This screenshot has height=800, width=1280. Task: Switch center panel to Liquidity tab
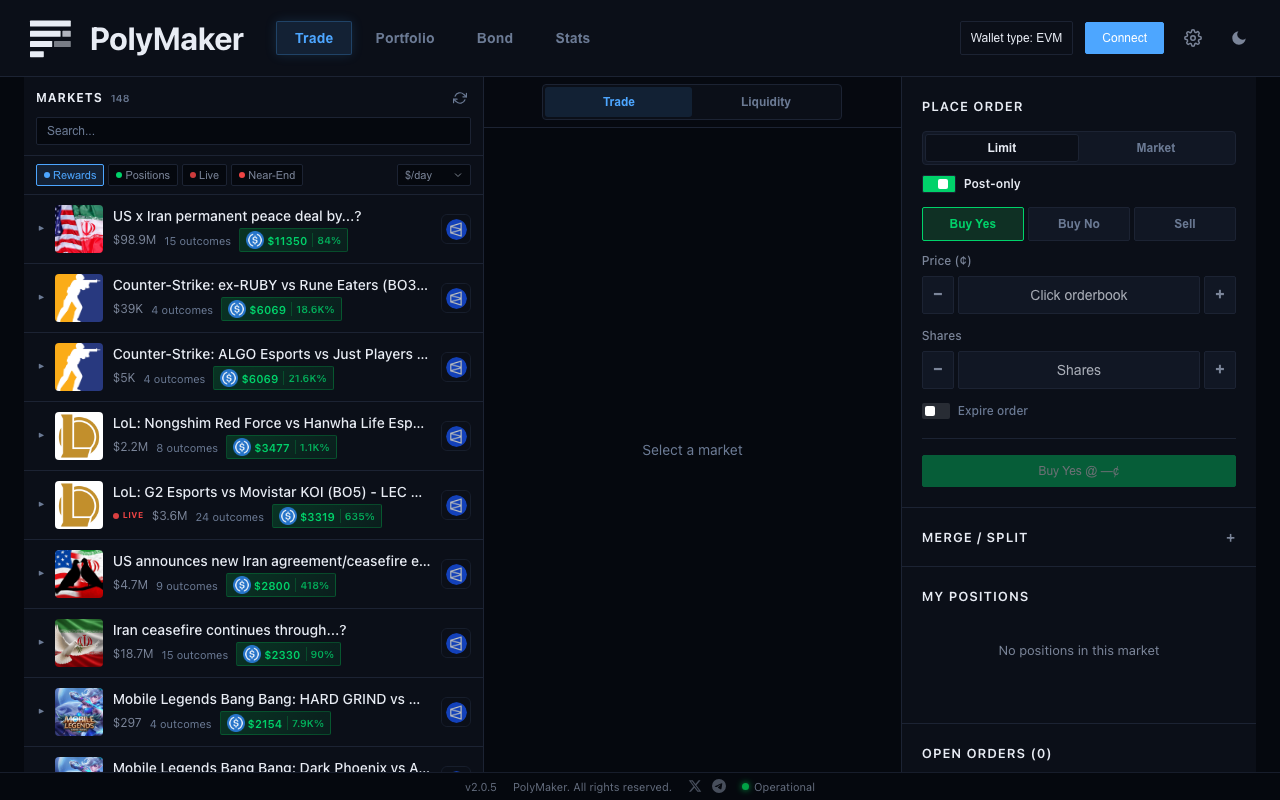766,102
